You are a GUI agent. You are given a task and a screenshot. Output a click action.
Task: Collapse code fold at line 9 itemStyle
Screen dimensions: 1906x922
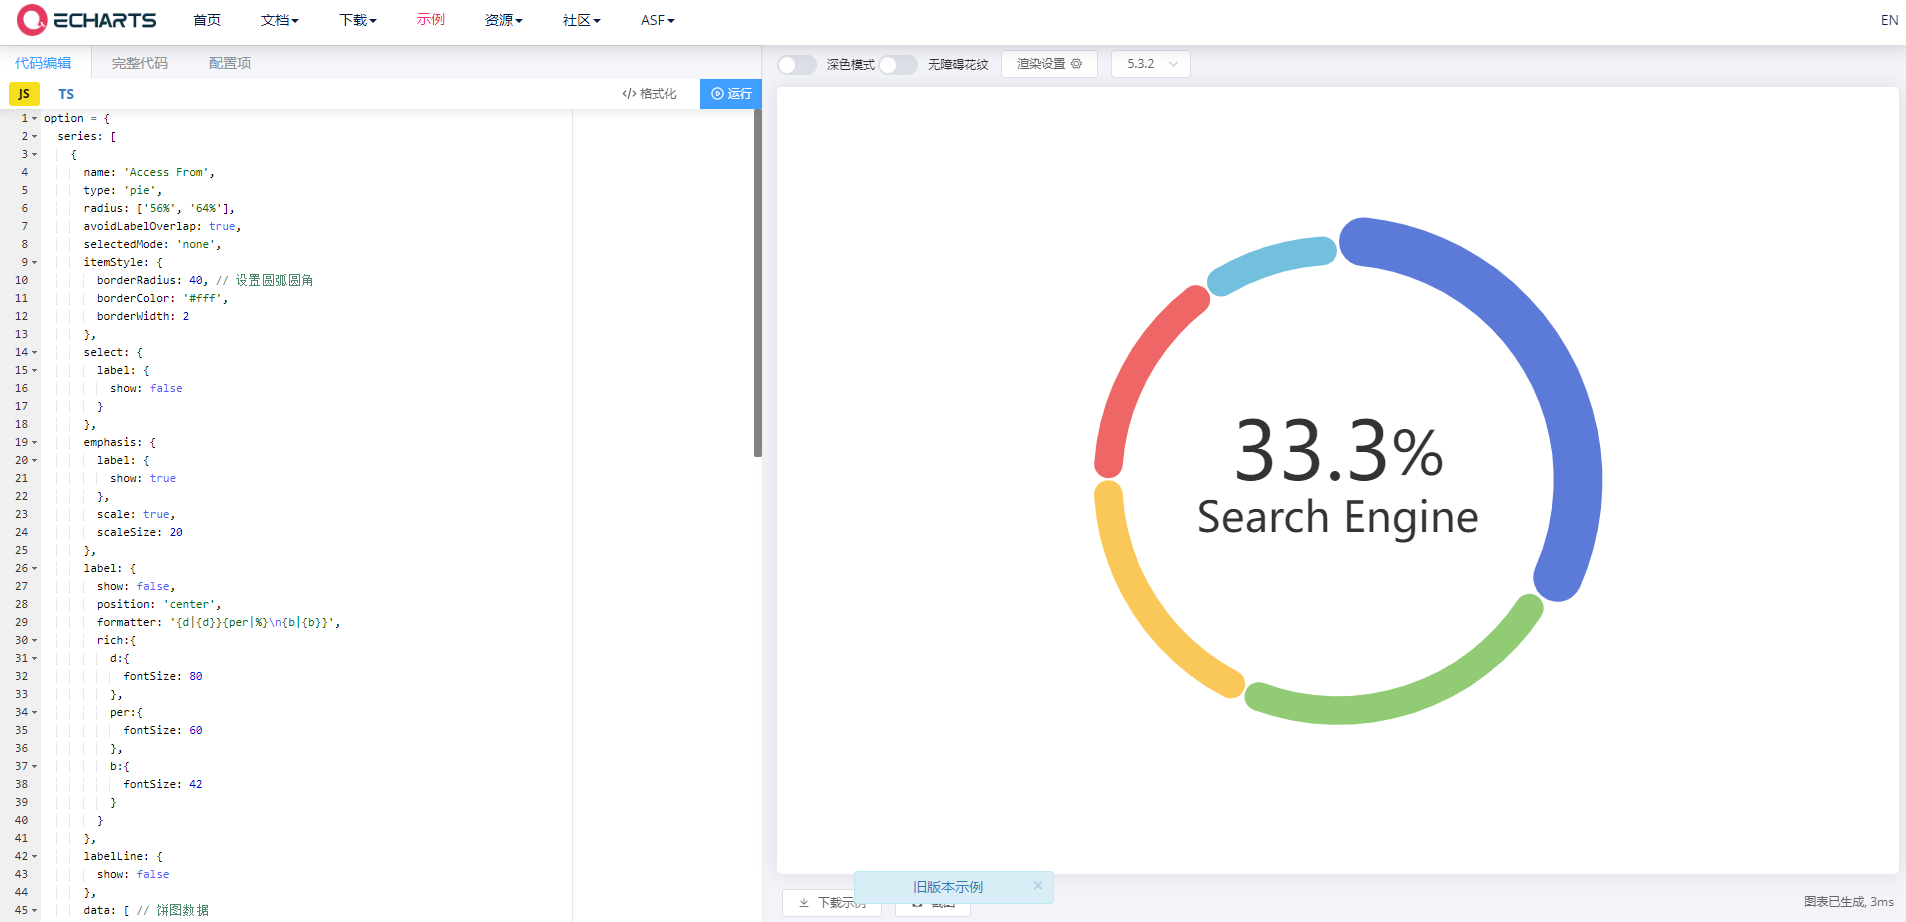pos(34,262)
